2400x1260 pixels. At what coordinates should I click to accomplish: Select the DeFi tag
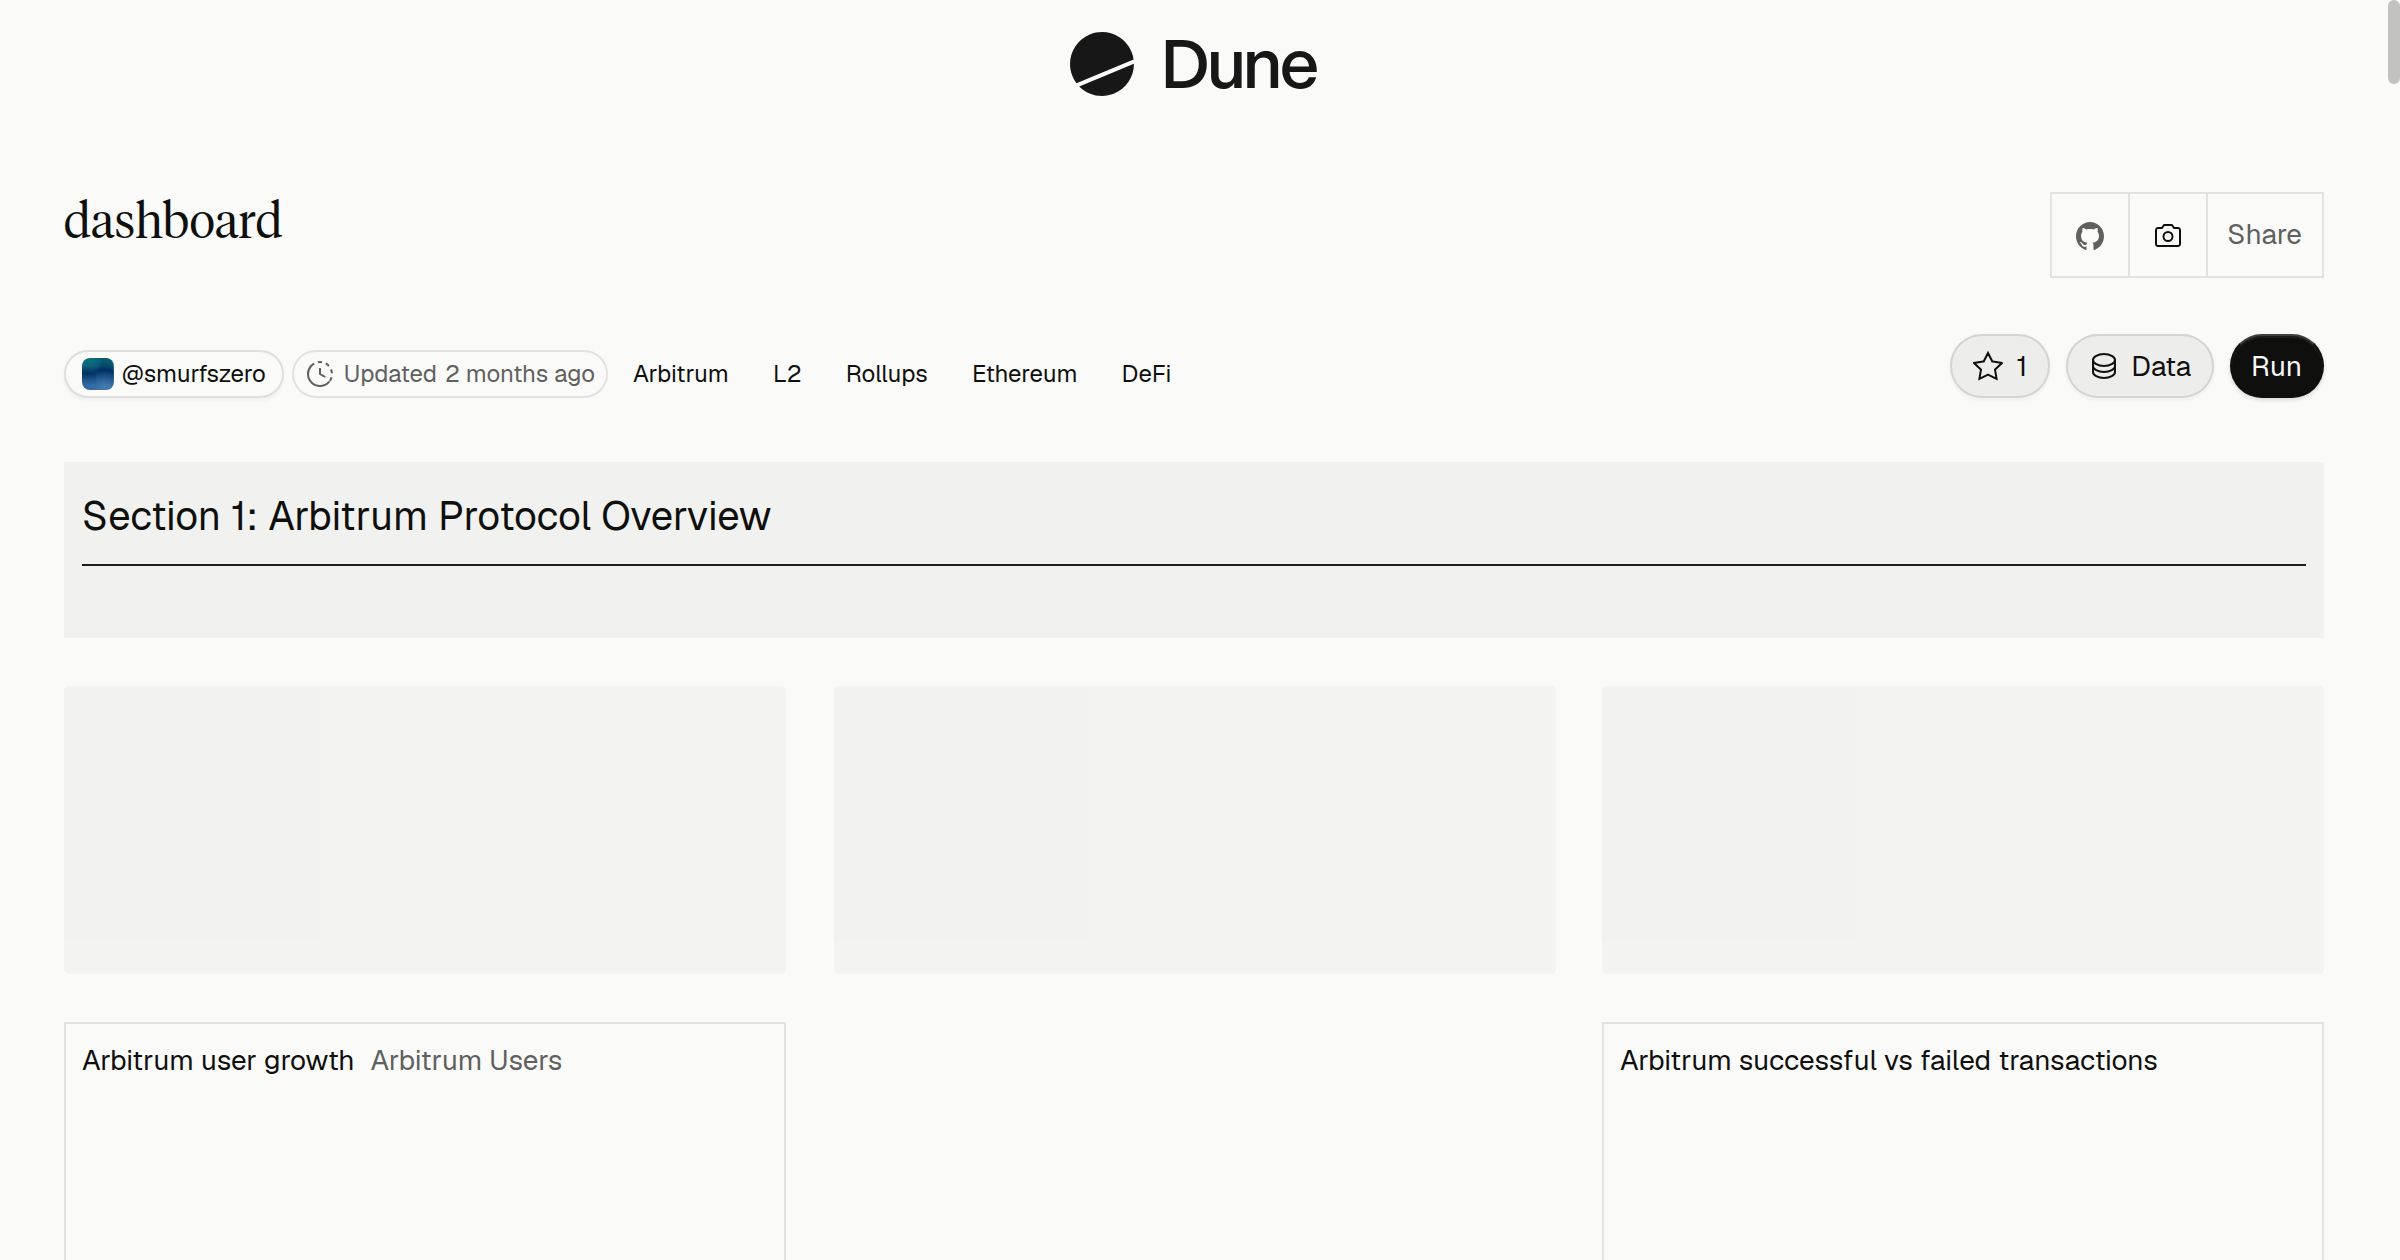1146,374
